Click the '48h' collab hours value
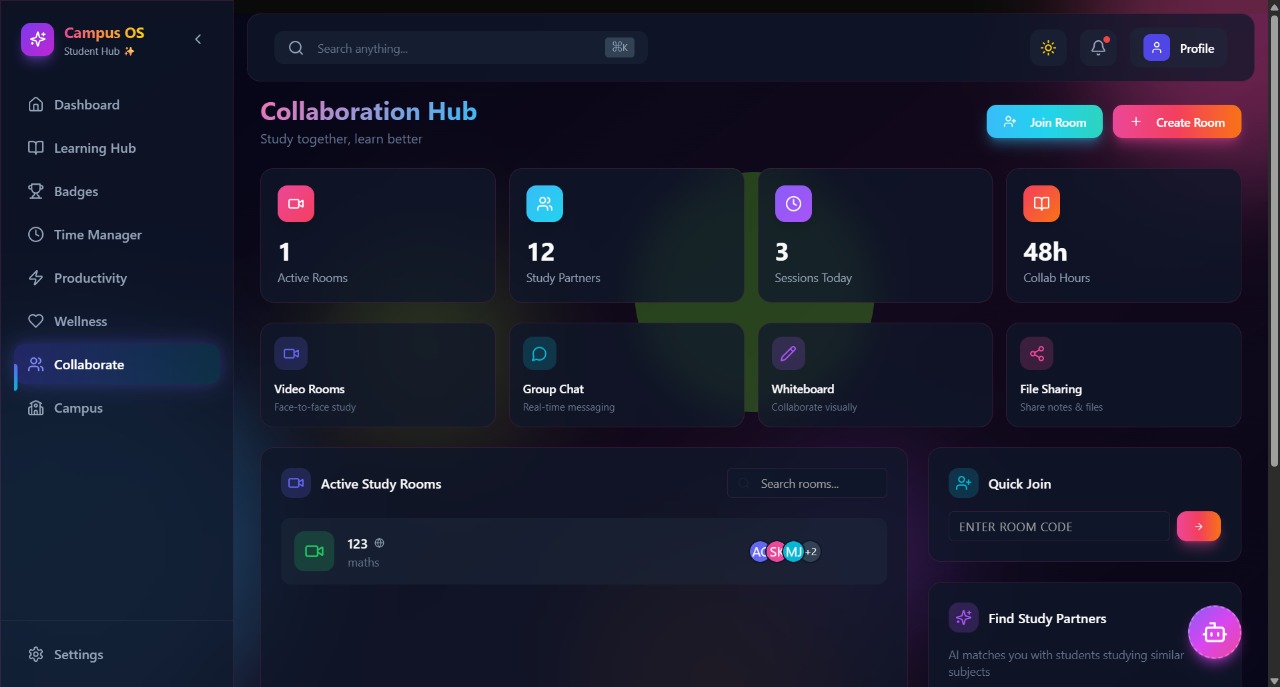1280x687 pixels. [x=1045, y=252]
